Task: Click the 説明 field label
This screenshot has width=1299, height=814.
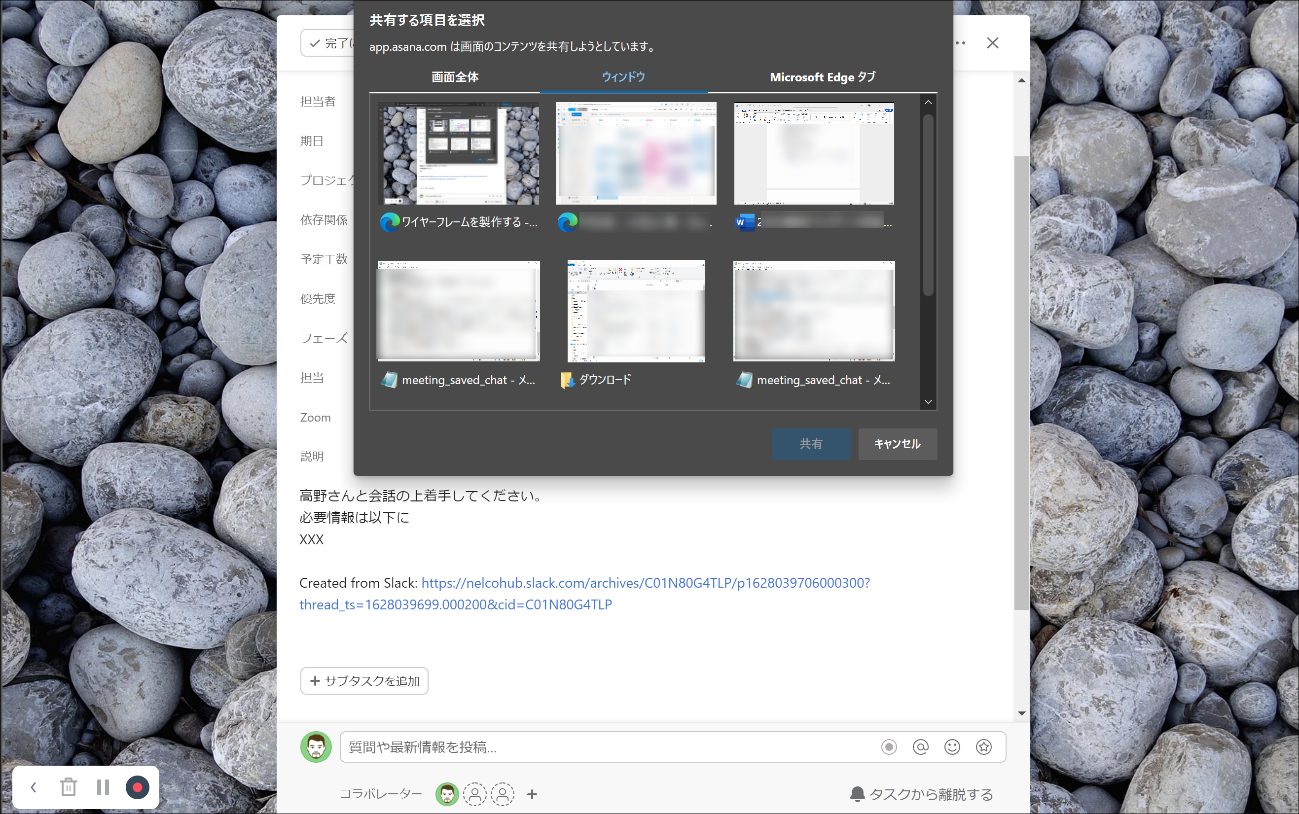Action: (312, 456)
